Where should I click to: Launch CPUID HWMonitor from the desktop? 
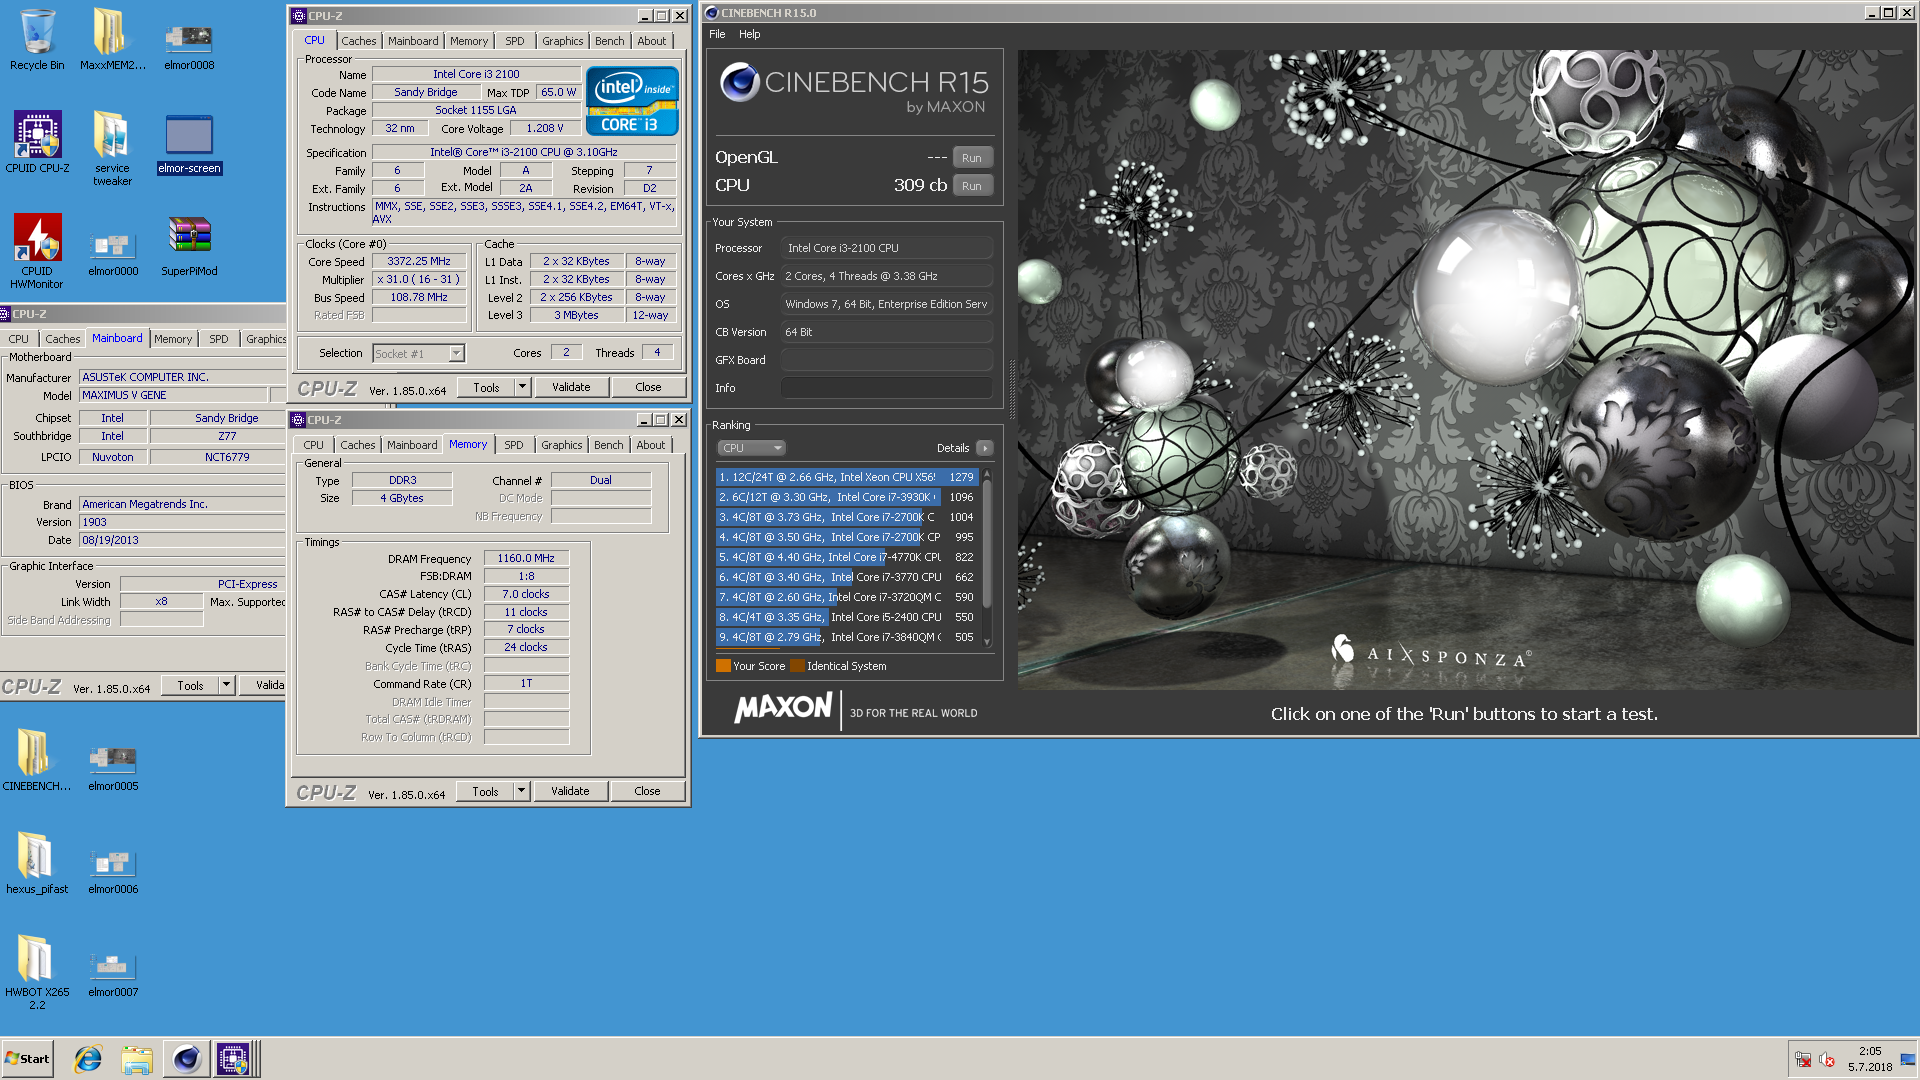click(37, 251)
